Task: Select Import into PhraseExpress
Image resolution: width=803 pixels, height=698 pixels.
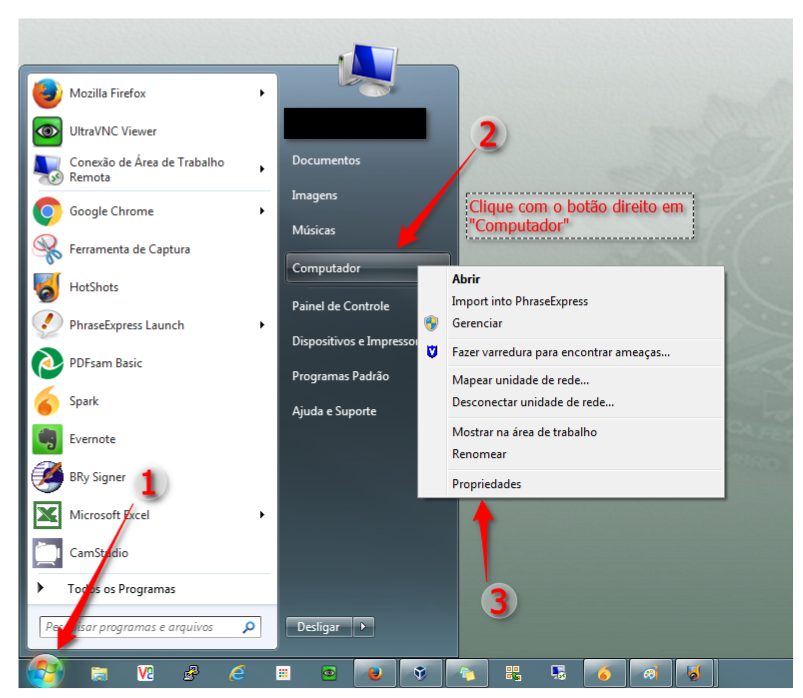Action: point(571,301)
